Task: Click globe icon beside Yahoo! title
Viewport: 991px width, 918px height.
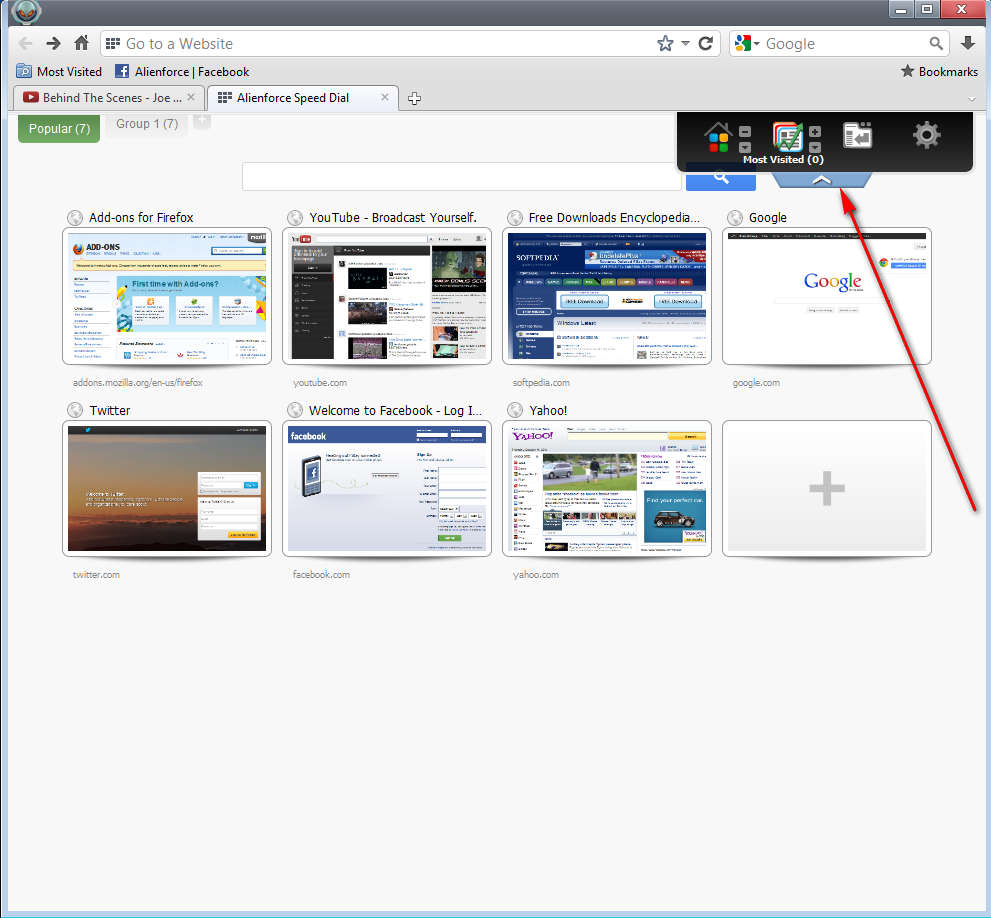Action: (x=515, y=410)
